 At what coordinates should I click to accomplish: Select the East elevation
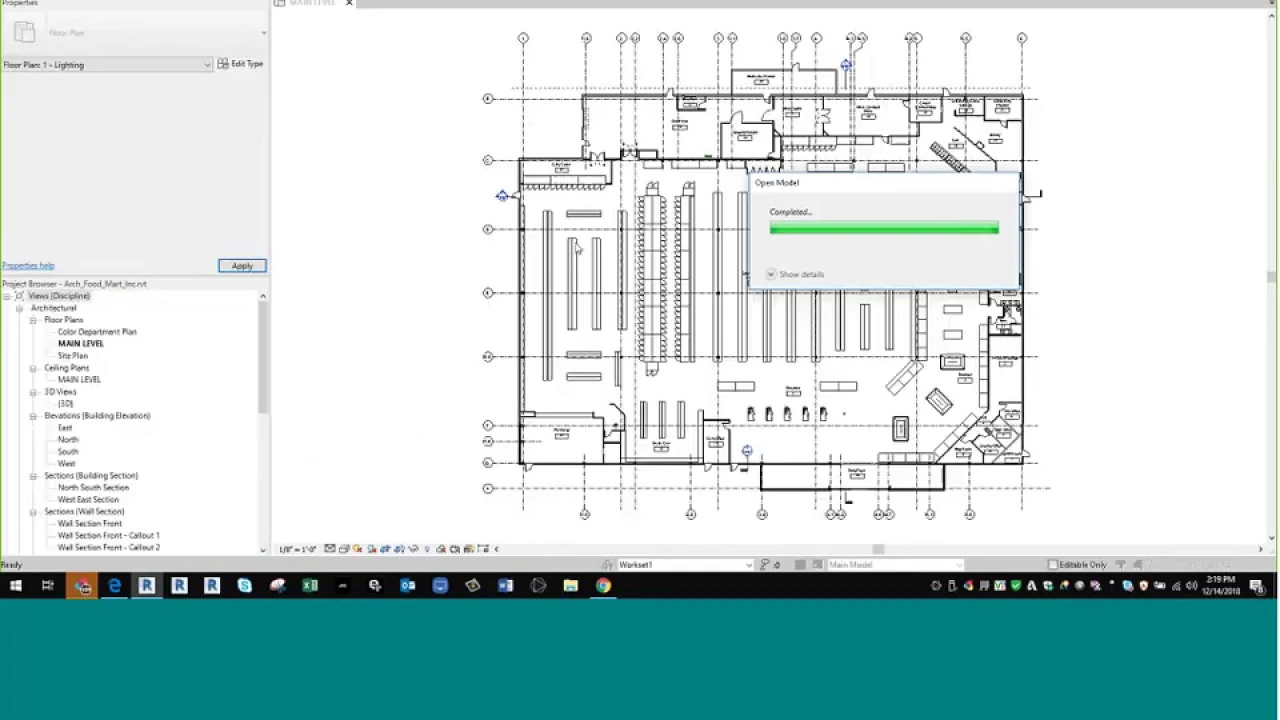click(65, 428)
